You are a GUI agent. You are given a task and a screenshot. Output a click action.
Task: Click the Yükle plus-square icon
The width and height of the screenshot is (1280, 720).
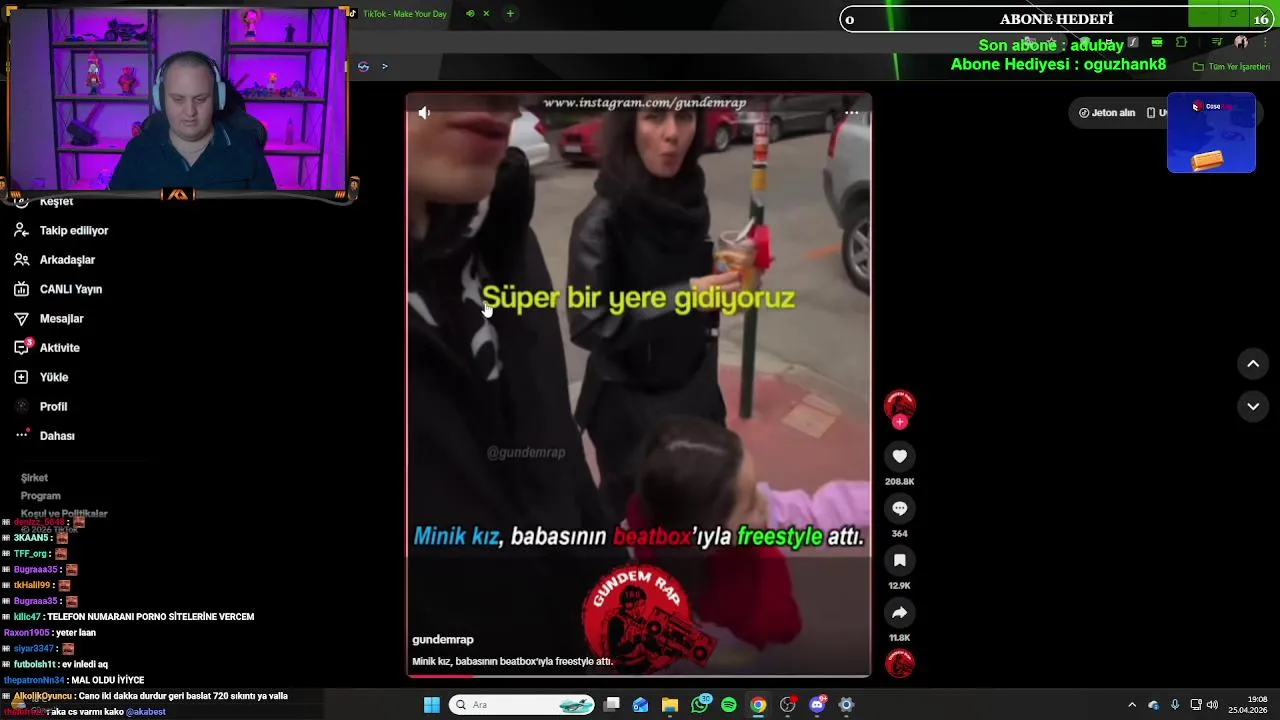(x=21, y=377)
